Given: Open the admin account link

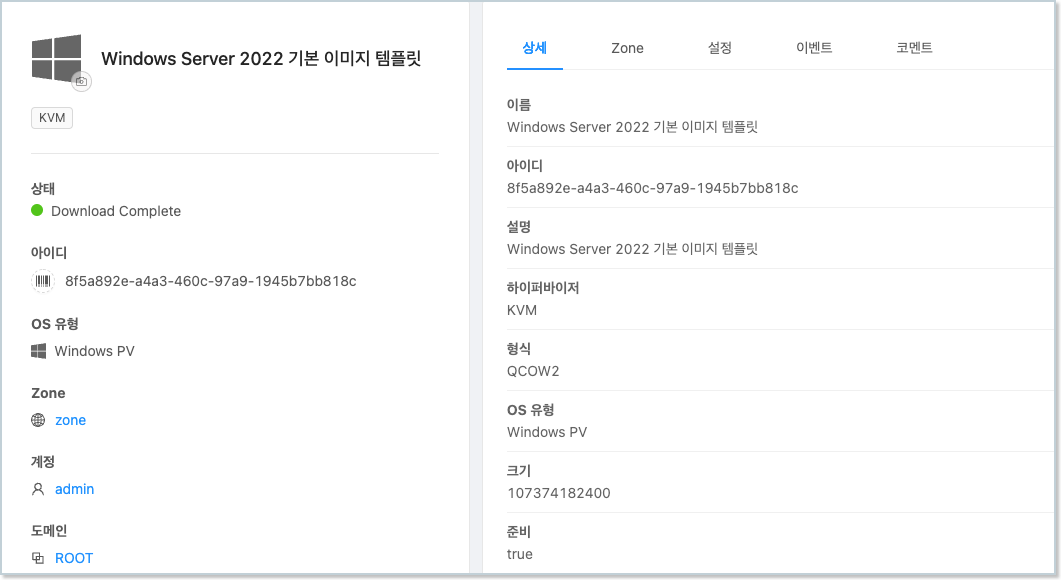Looking at the screenshot, I should 74,489.
